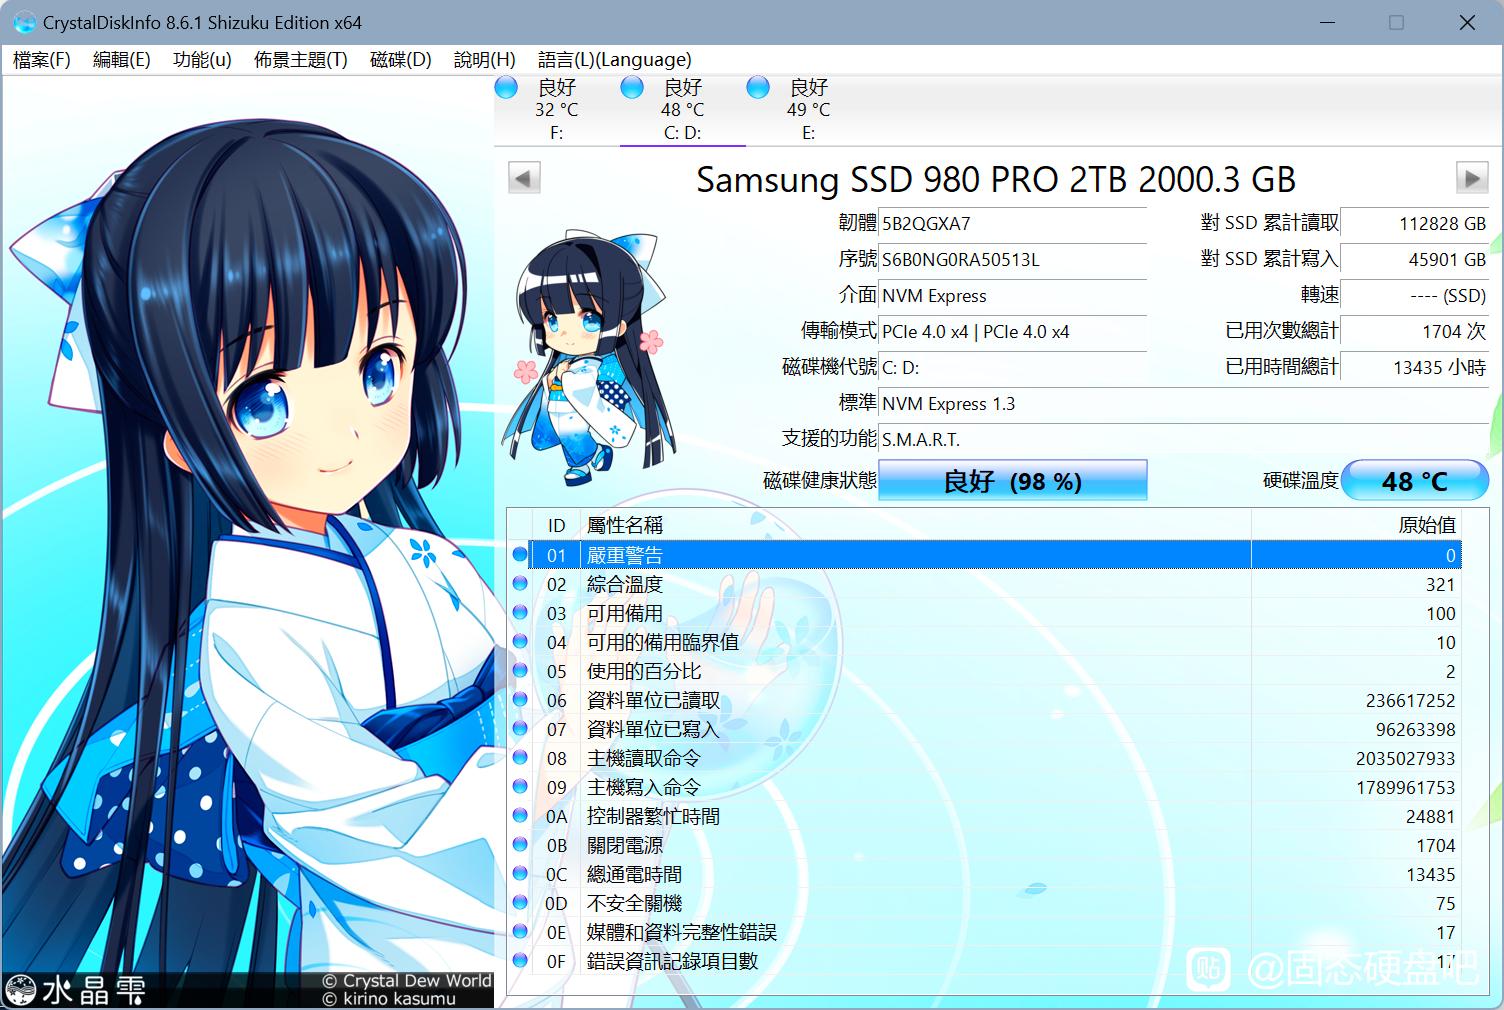Viewport: 1504px width, 1010px height.
Task: Select attribute row 04 可用的備用臨界值
Action: point(985,642)
